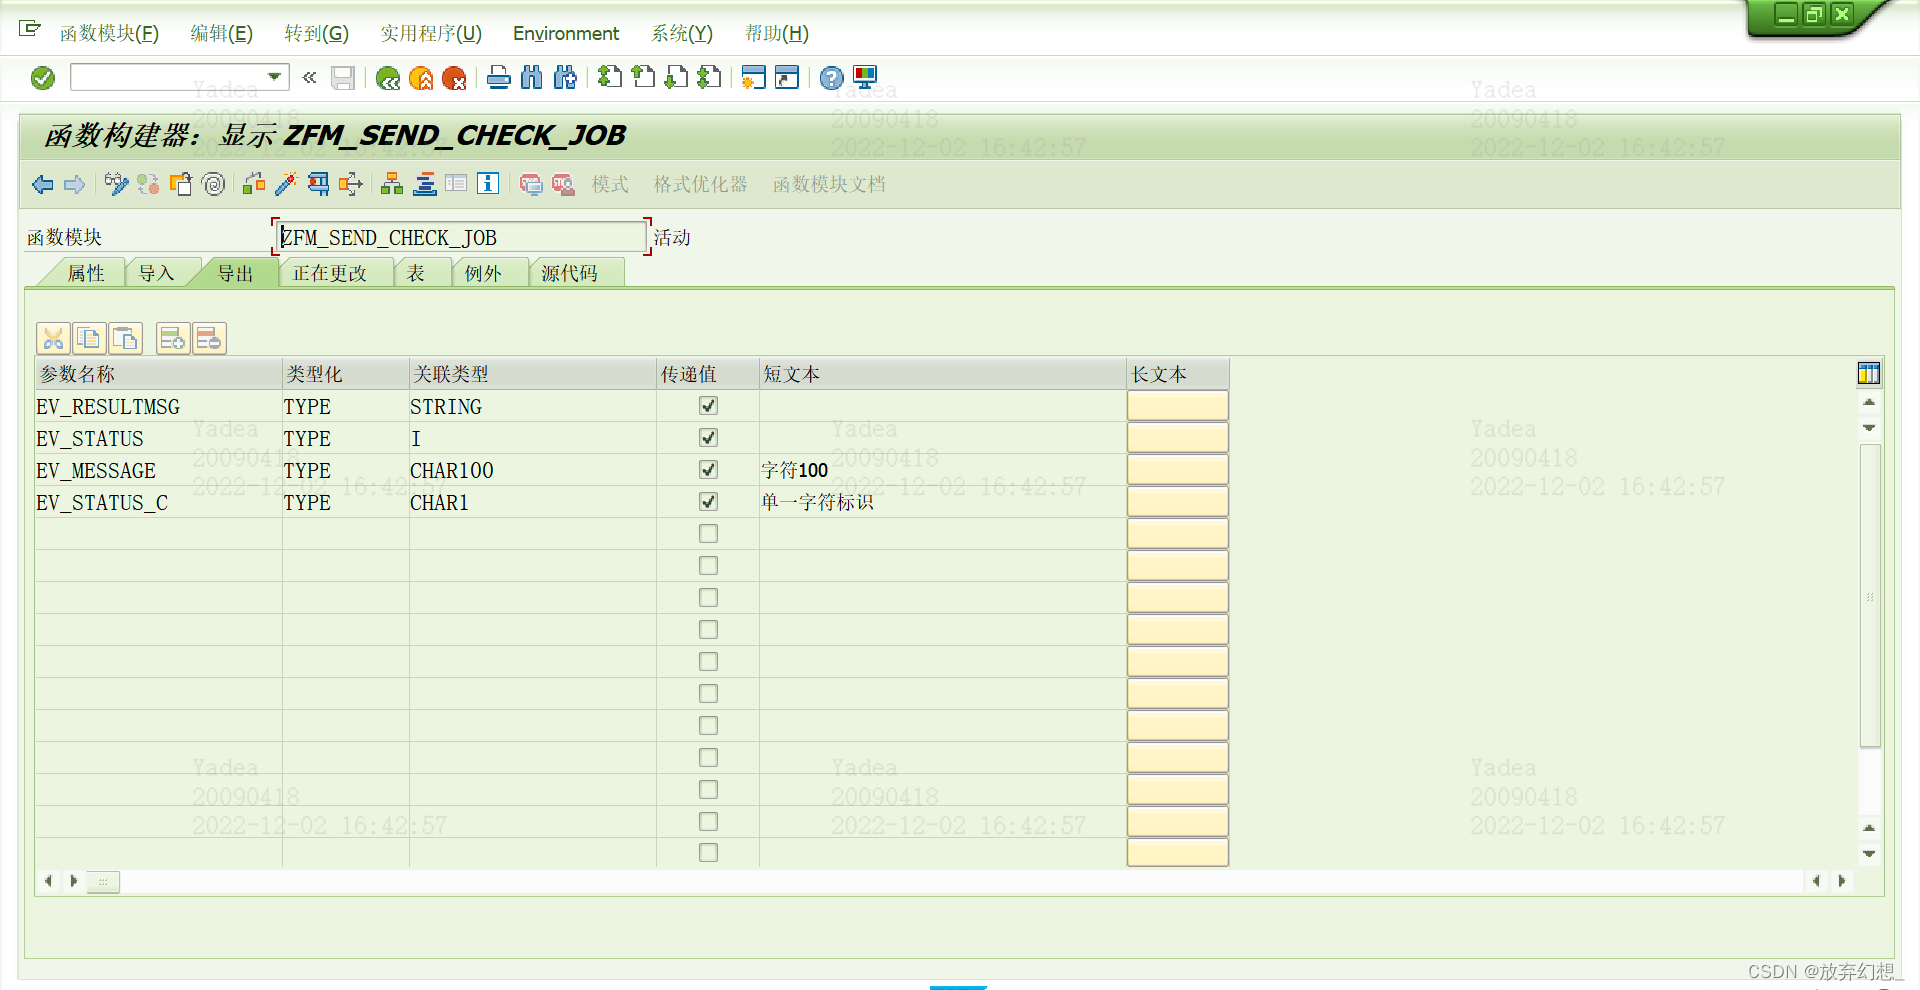Open the 转到(G) menu

316,33
